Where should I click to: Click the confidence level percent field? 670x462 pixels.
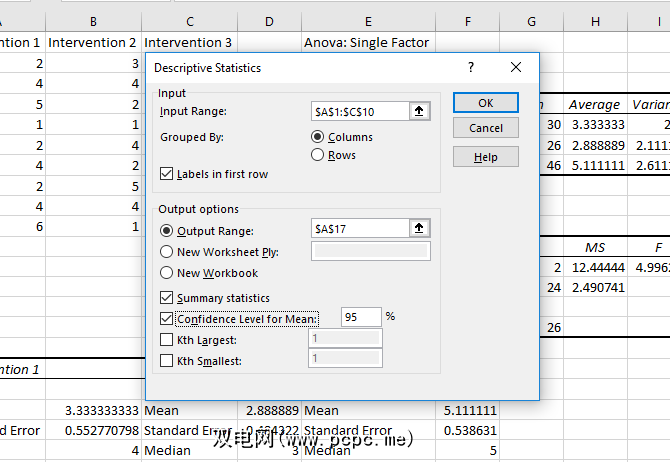pos(361,317)
